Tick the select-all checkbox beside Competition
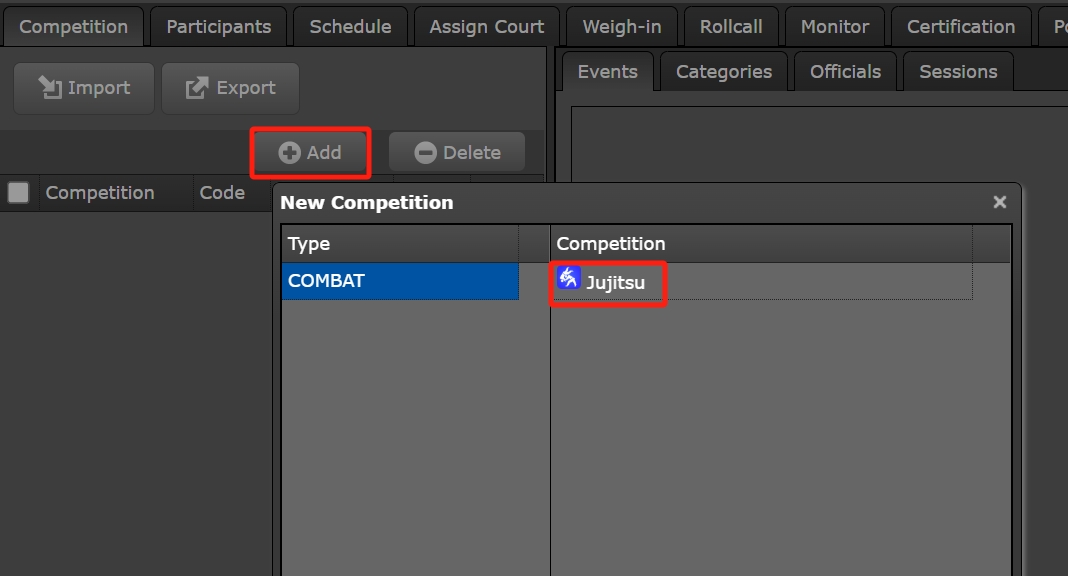The height and width of the screenshot is (576, 1068). coord(18,193)
